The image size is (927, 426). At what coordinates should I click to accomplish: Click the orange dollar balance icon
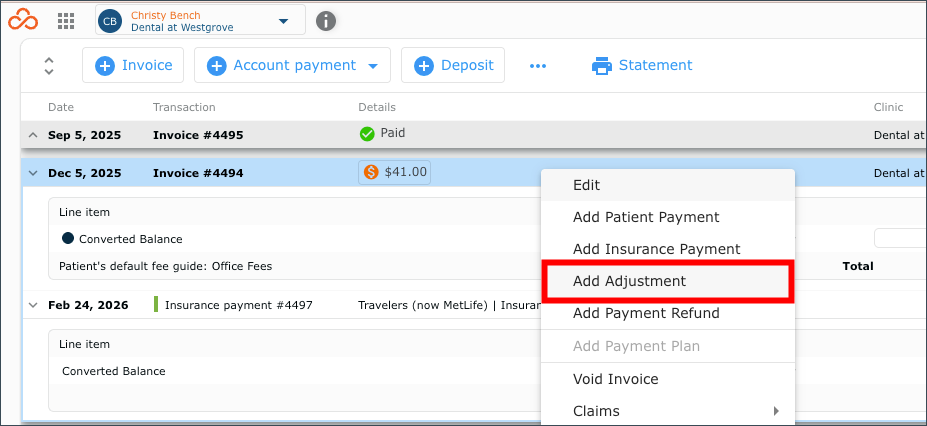coord(371,173)
